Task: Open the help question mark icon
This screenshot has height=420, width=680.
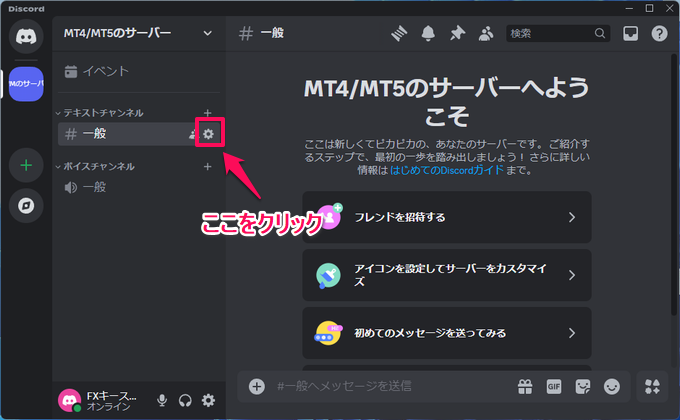Action: point(660,33)
